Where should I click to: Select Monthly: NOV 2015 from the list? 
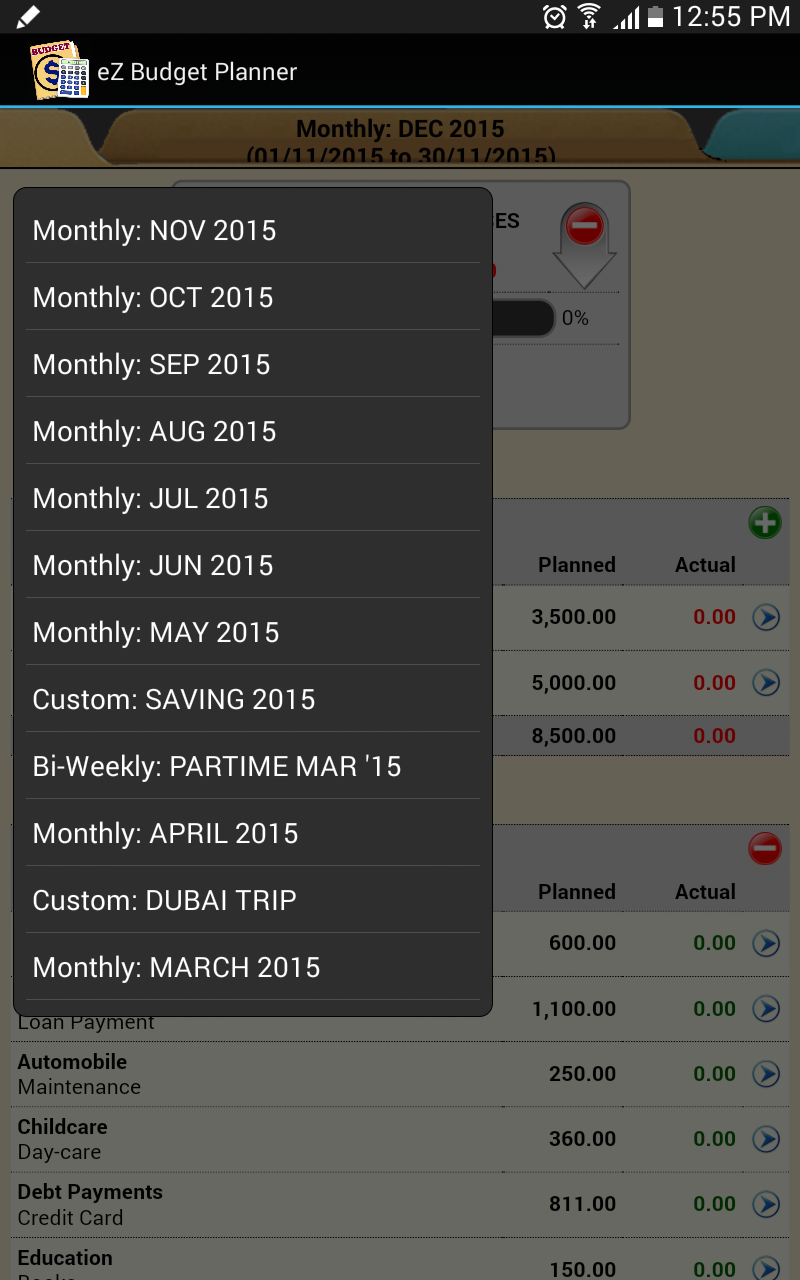tap(154, 230)
